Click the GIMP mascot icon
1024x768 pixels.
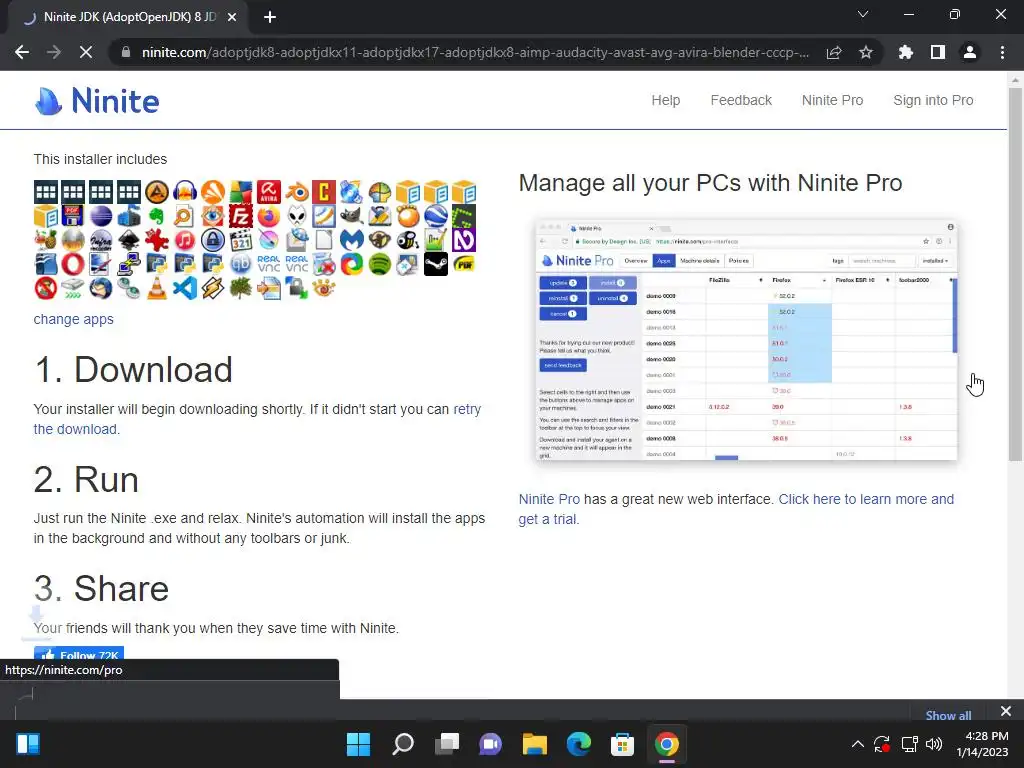[x=352, y=216]
